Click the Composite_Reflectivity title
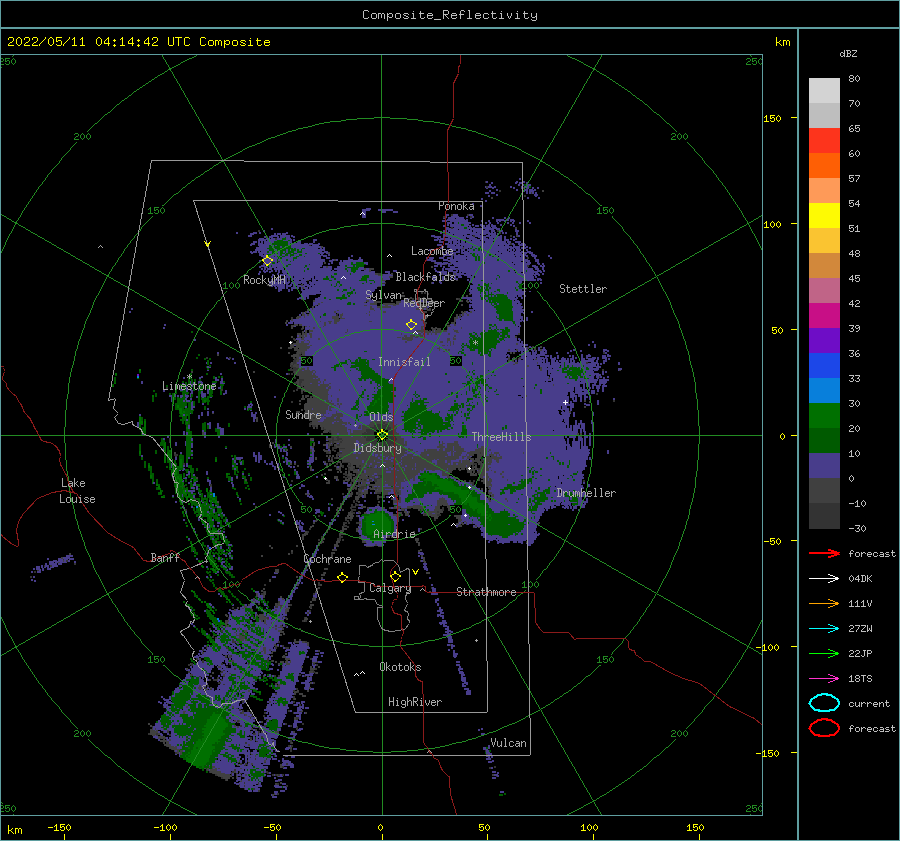This screenshot has width=900, height=841. (x=450, y=15)
